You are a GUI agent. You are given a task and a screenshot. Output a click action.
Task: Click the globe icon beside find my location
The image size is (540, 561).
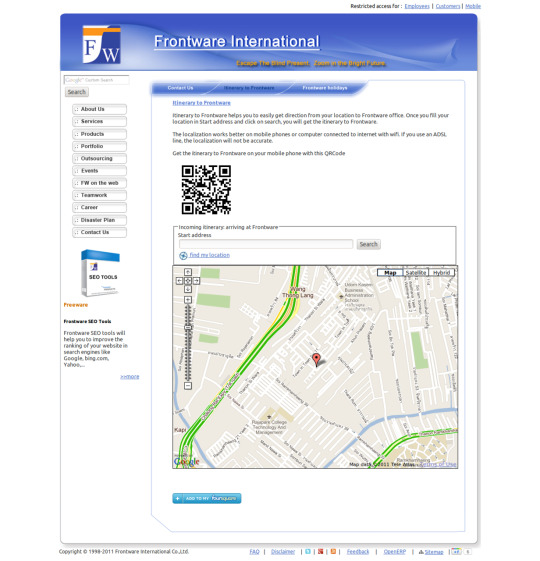(183, 255)
